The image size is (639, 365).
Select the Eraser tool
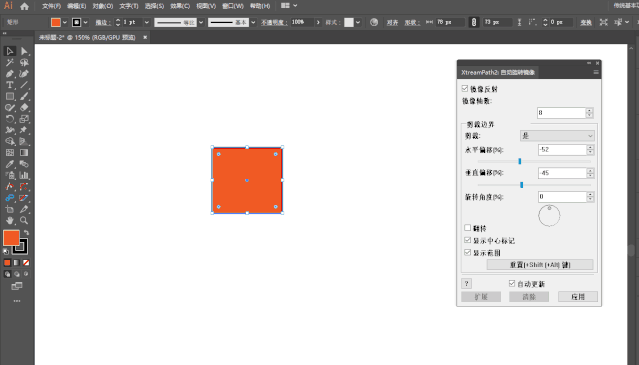[24, 108]
